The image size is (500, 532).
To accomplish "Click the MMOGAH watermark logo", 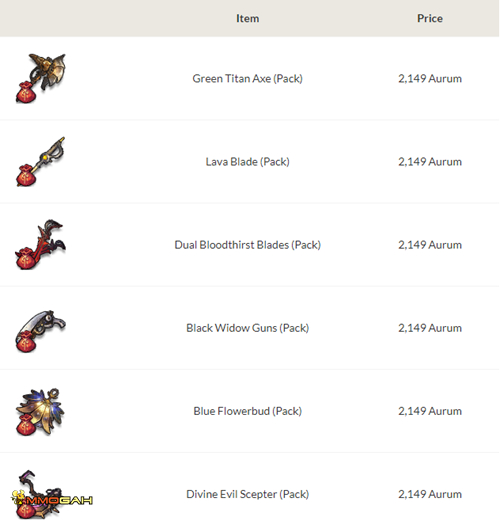I will [x=52, y=499].
